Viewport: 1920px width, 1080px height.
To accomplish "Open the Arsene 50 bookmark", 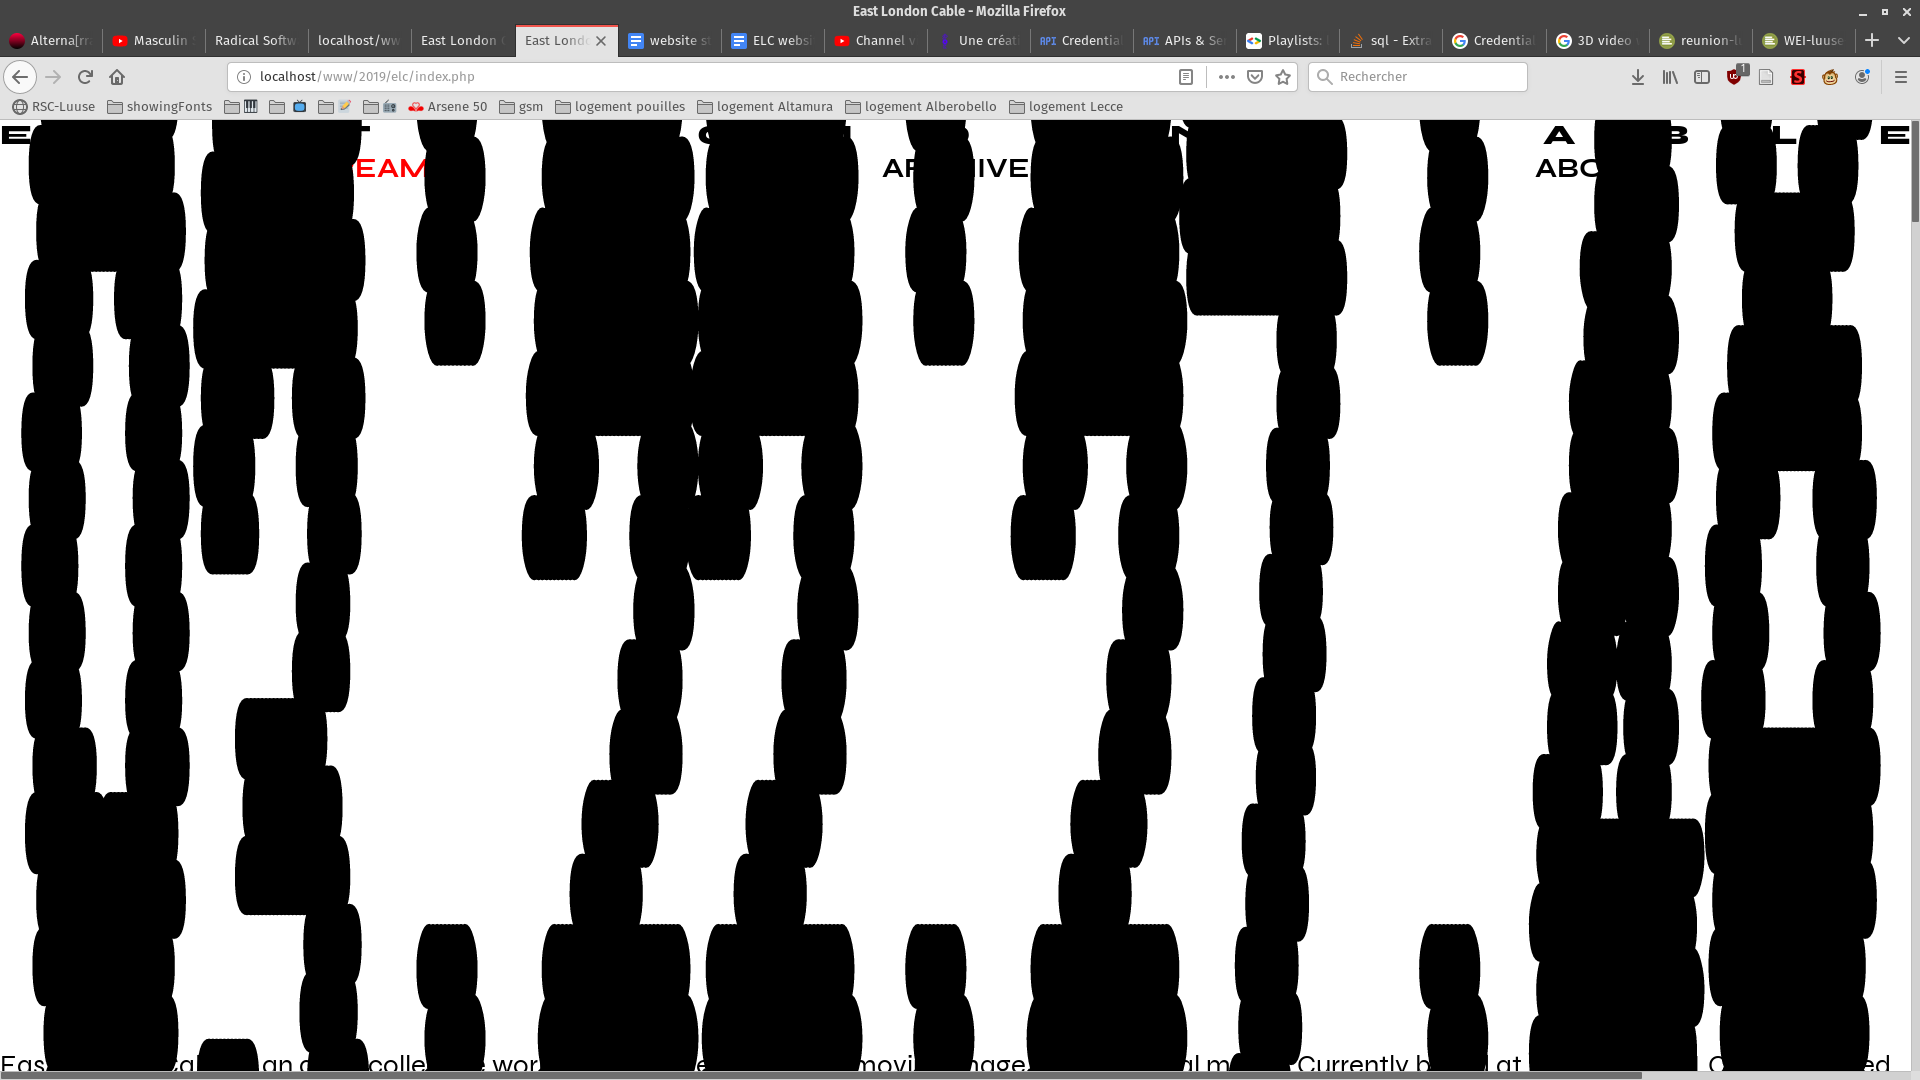I will point(448,107).
